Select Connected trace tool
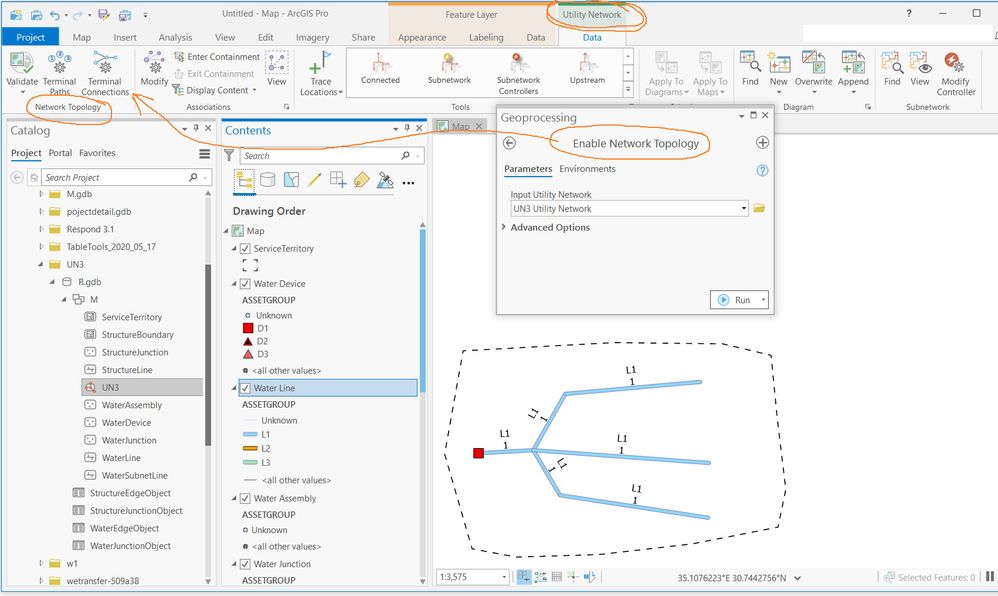This screenshot has width=998, height=596. point(381,69)
